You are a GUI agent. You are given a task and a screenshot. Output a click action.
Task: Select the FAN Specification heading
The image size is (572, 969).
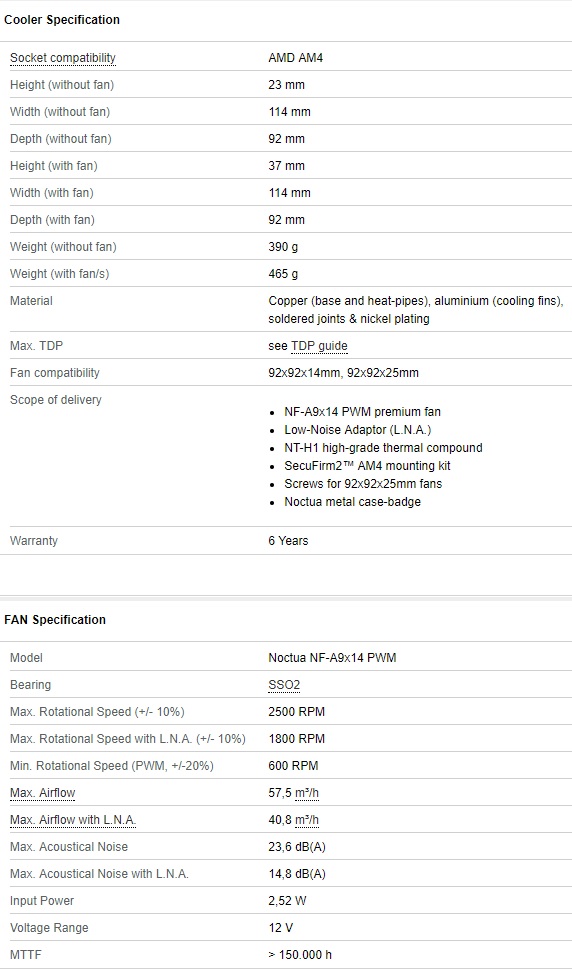coord(55,620)
